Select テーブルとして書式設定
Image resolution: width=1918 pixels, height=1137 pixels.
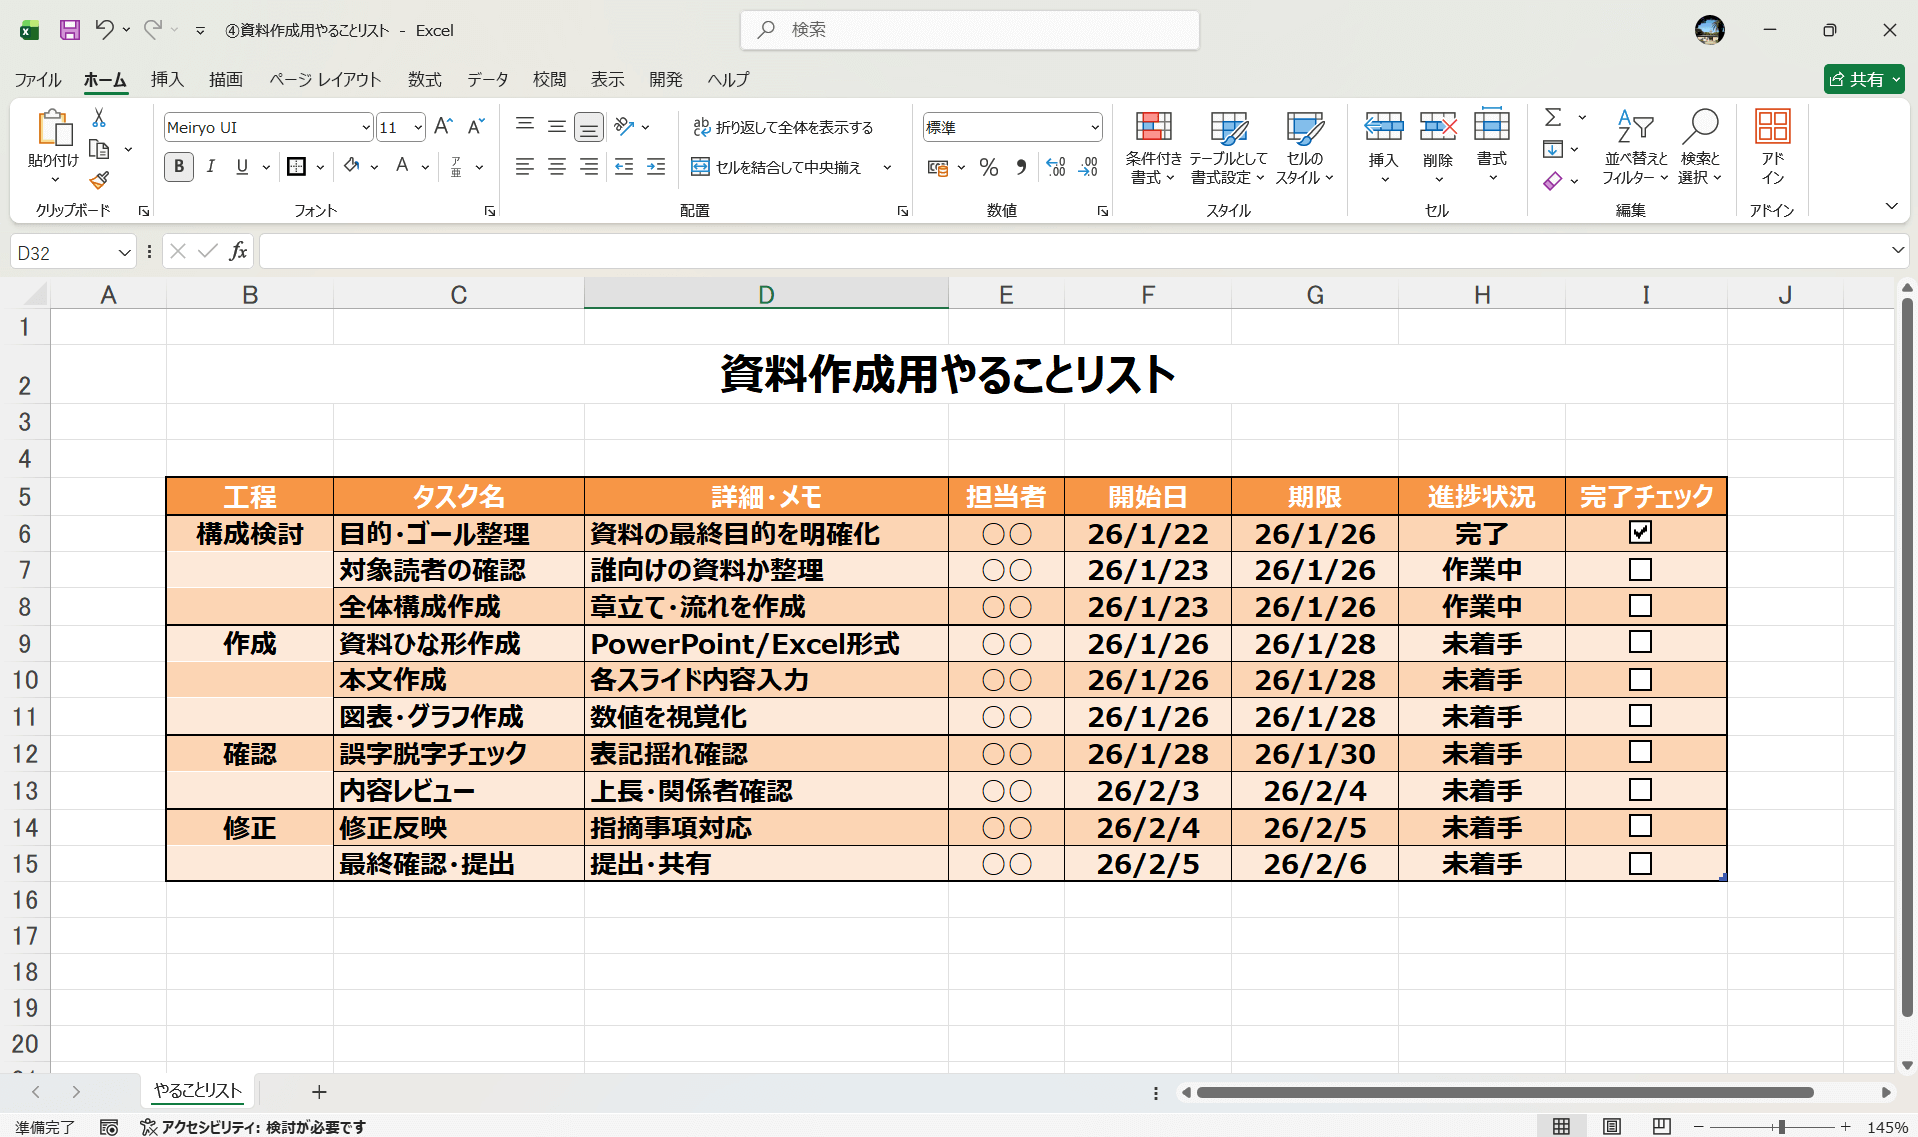1228,148
